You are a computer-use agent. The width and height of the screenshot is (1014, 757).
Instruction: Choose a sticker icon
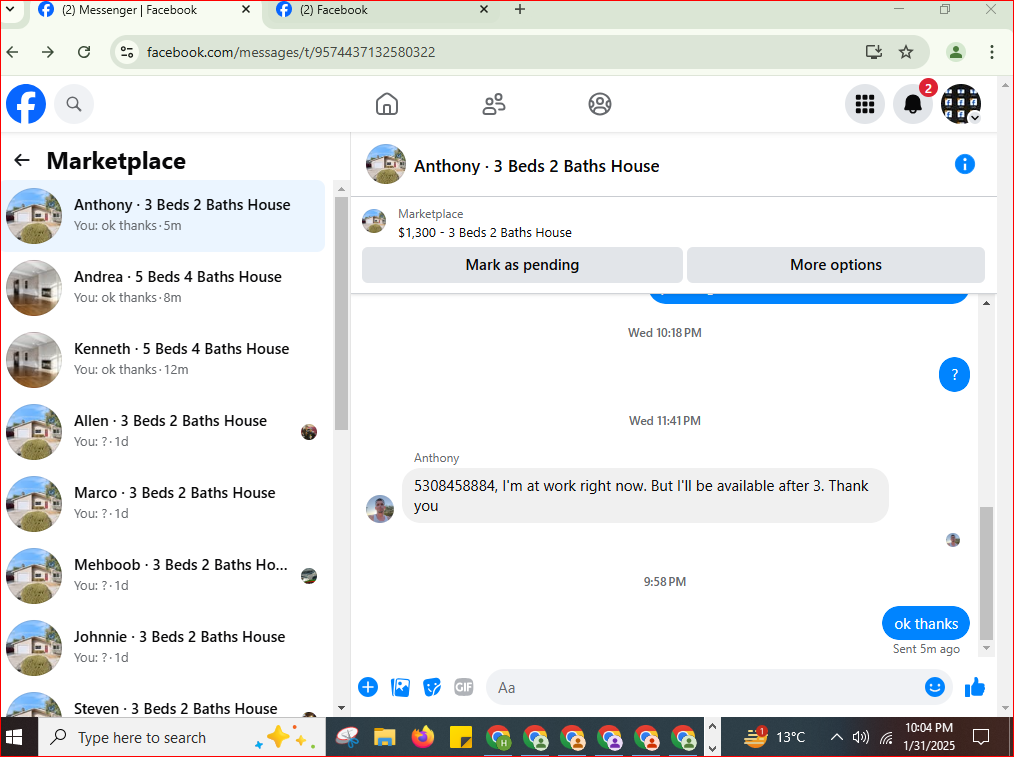tap(432, 687)
